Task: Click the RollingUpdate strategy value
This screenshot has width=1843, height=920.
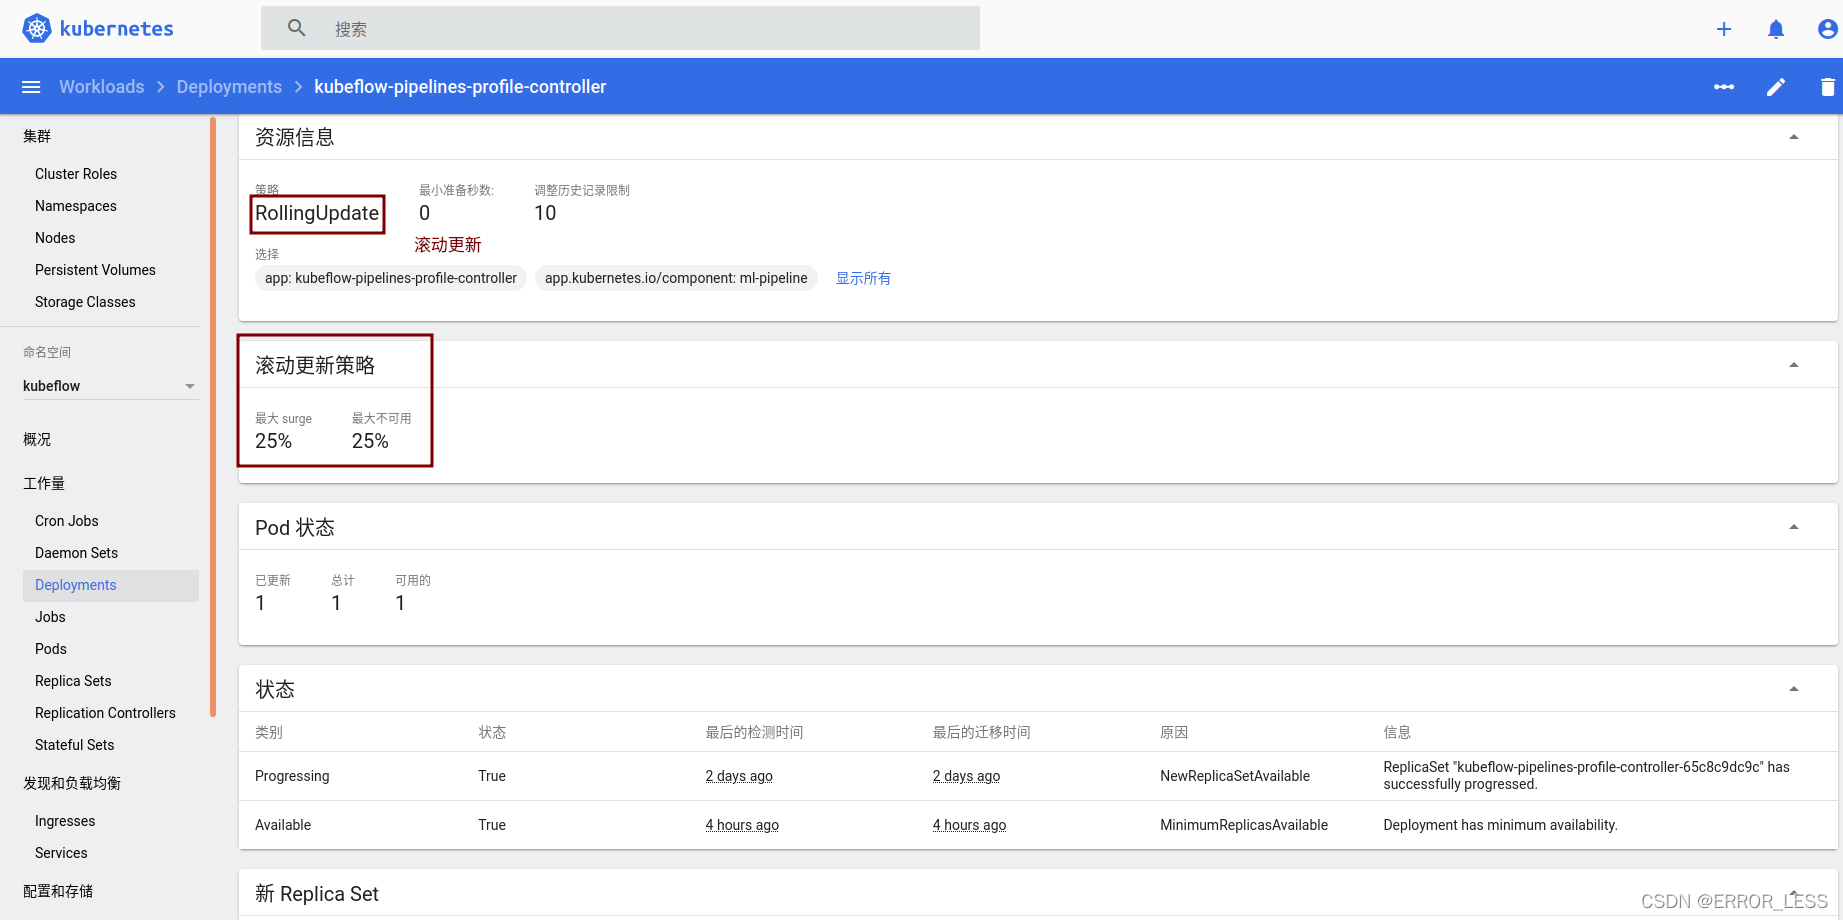Action: (317, 213)
